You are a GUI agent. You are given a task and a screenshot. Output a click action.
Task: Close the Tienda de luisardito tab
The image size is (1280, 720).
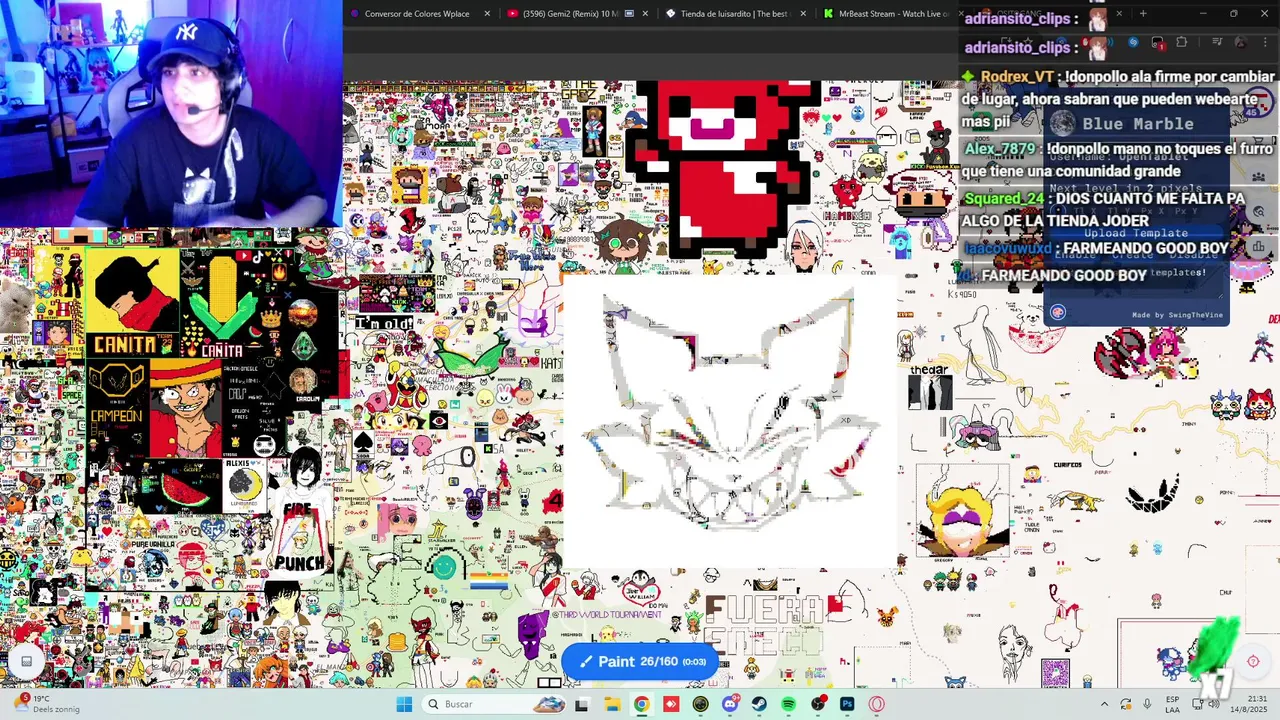(803, 14)
